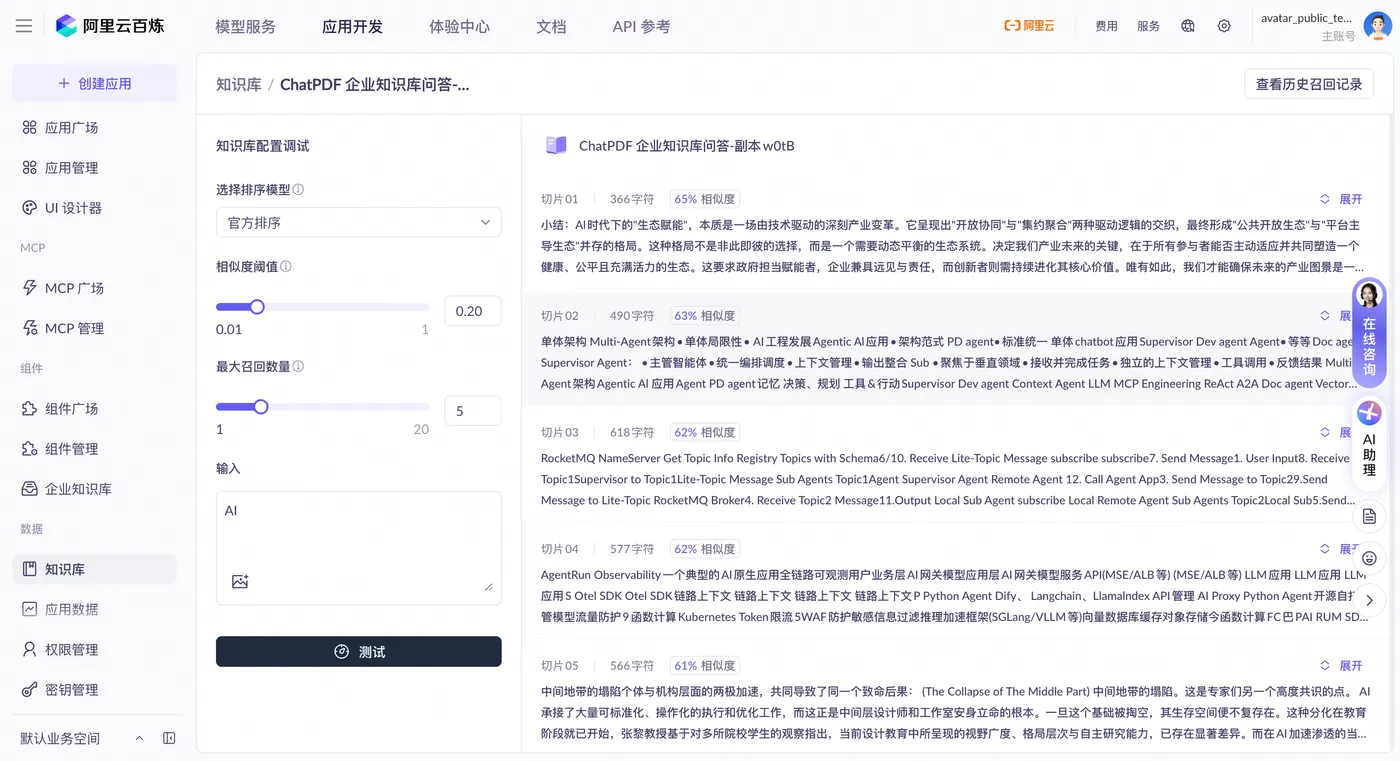1400x761 pixels.
Task: Collapse the sidebar with panel icon
Action: [x=169, y=738]
